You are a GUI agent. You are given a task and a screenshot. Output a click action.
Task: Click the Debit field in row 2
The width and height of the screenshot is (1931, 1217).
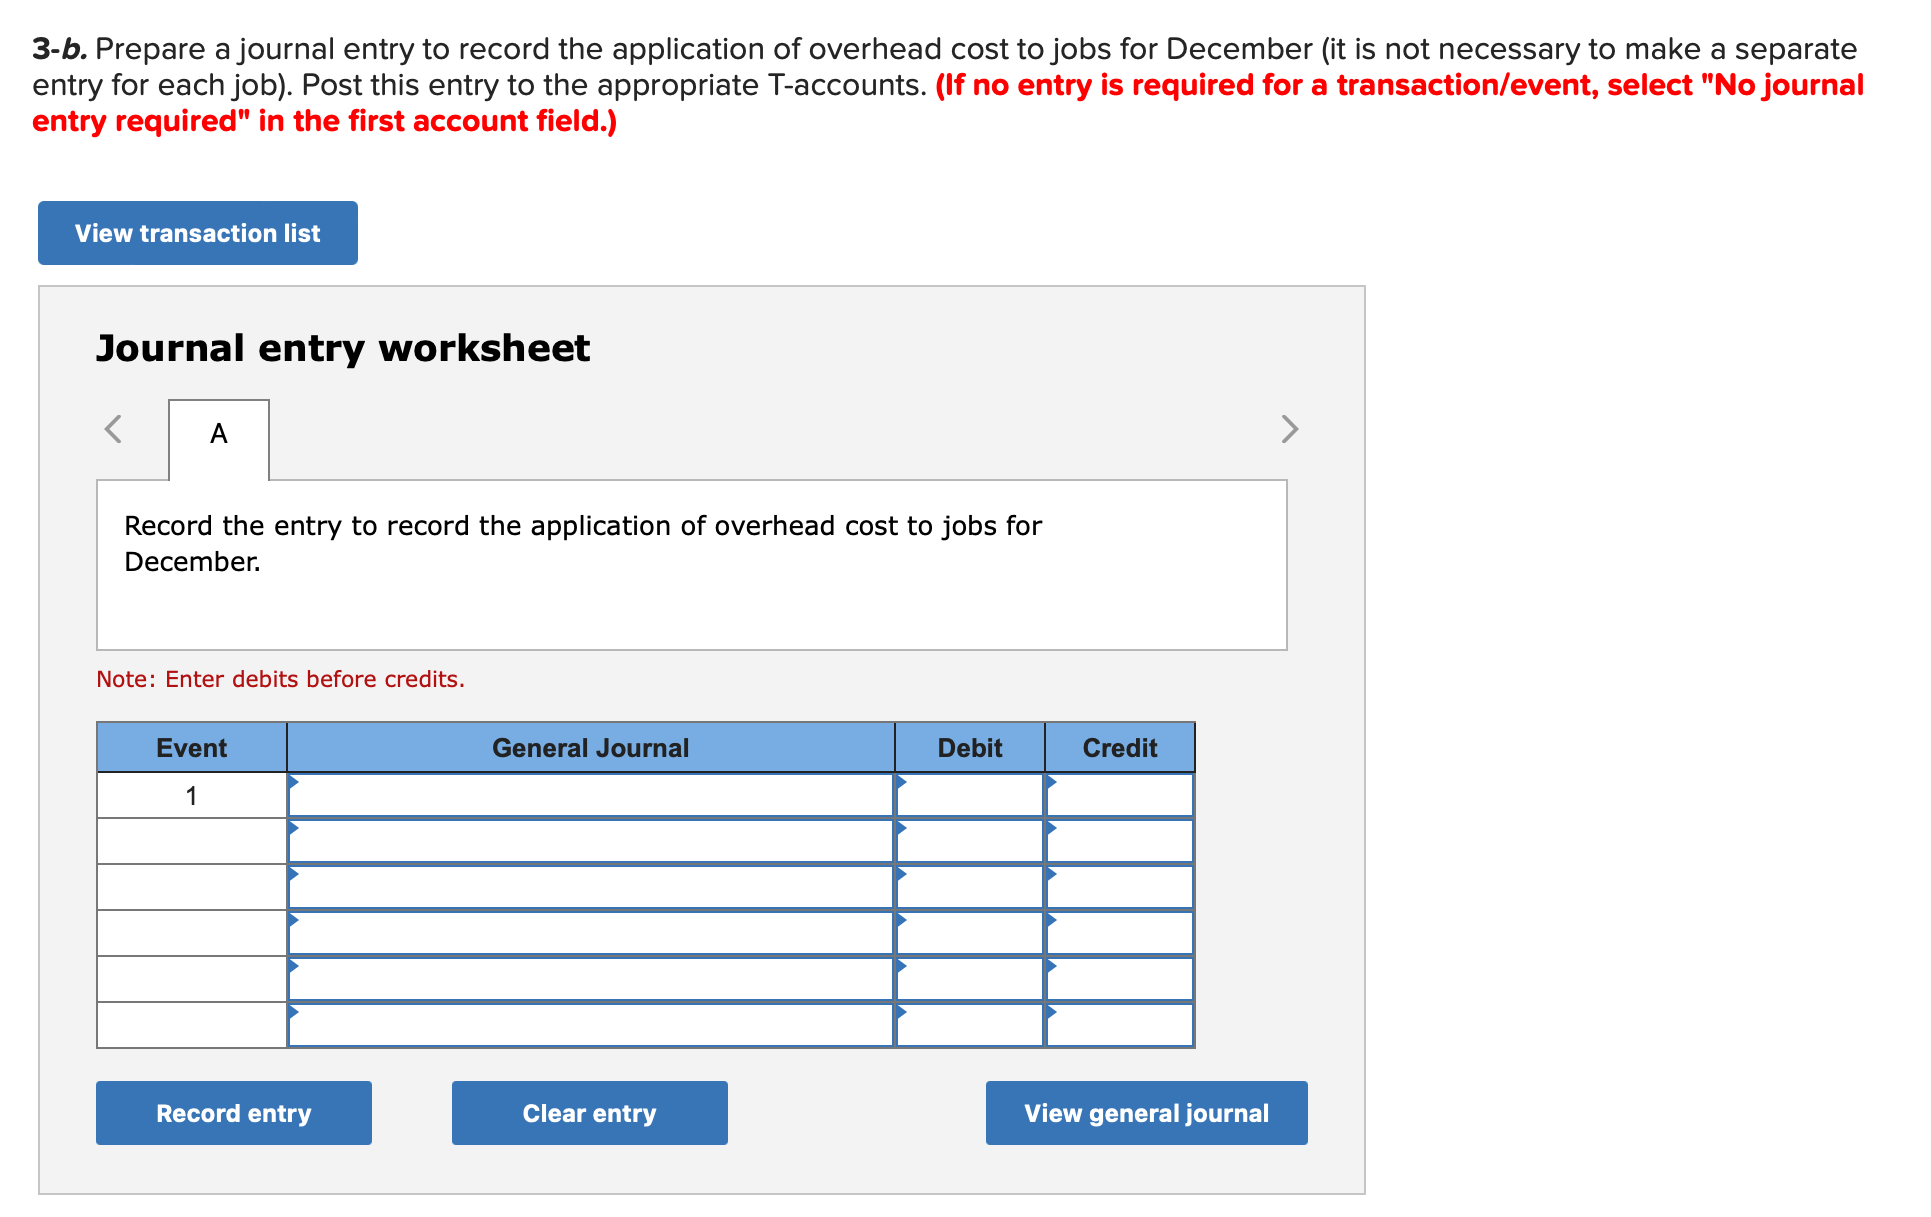click(x=968, y=841)
